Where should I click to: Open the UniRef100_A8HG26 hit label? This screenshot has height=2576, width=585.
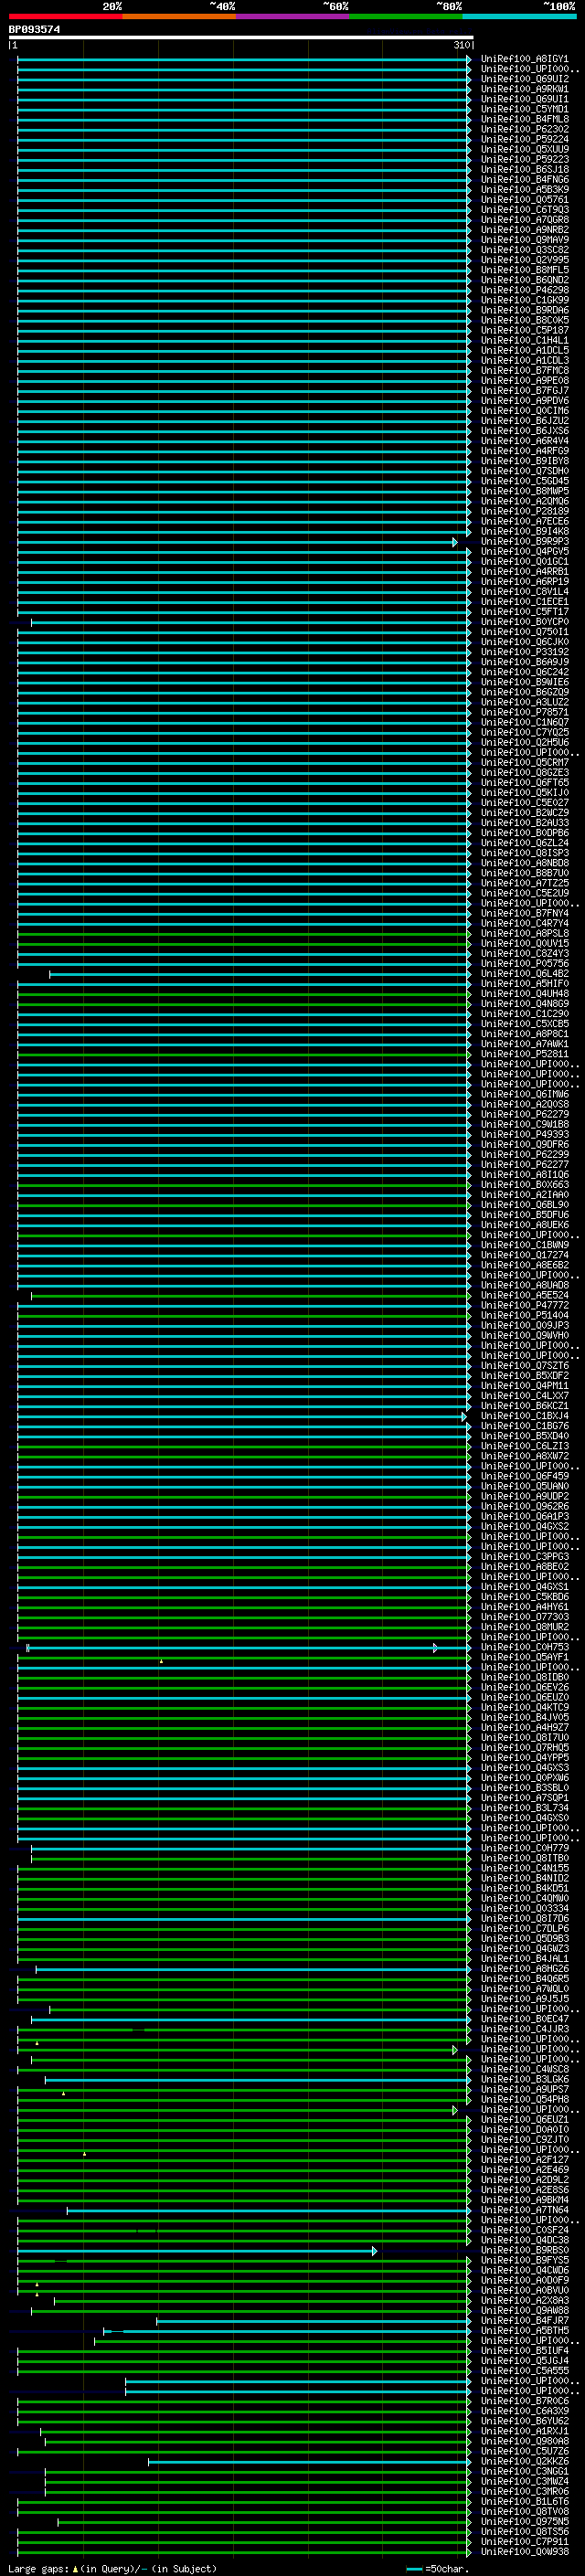(524, 1969)
